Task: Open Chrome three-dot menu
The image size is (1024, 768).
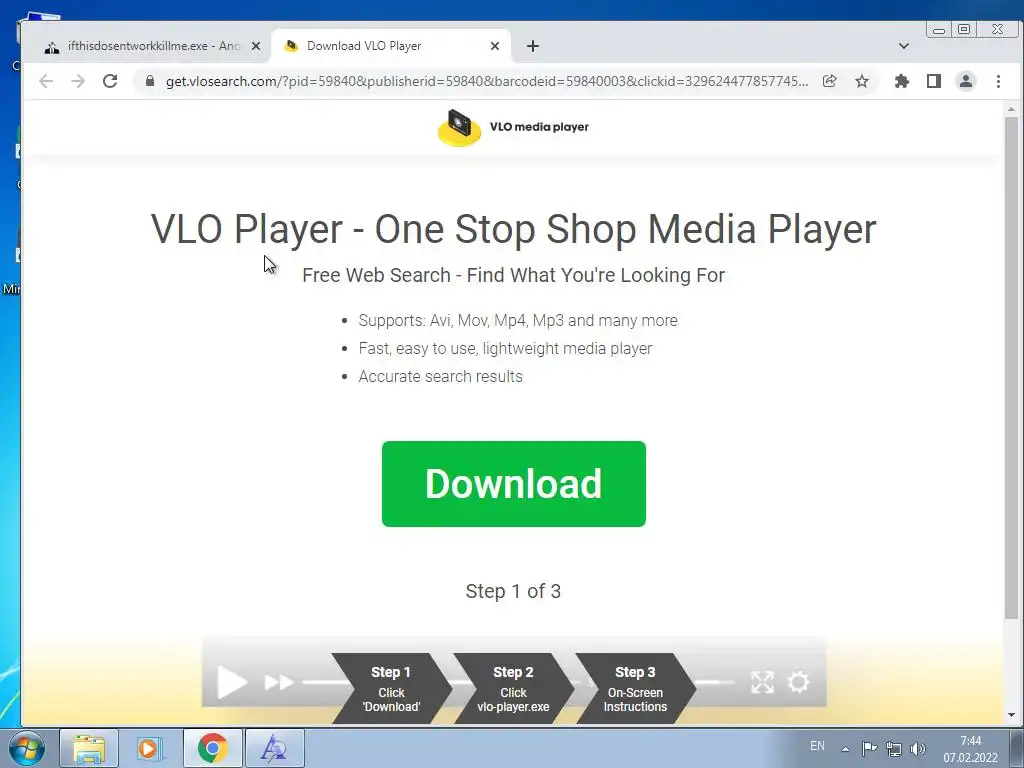Action: [998, 81]
